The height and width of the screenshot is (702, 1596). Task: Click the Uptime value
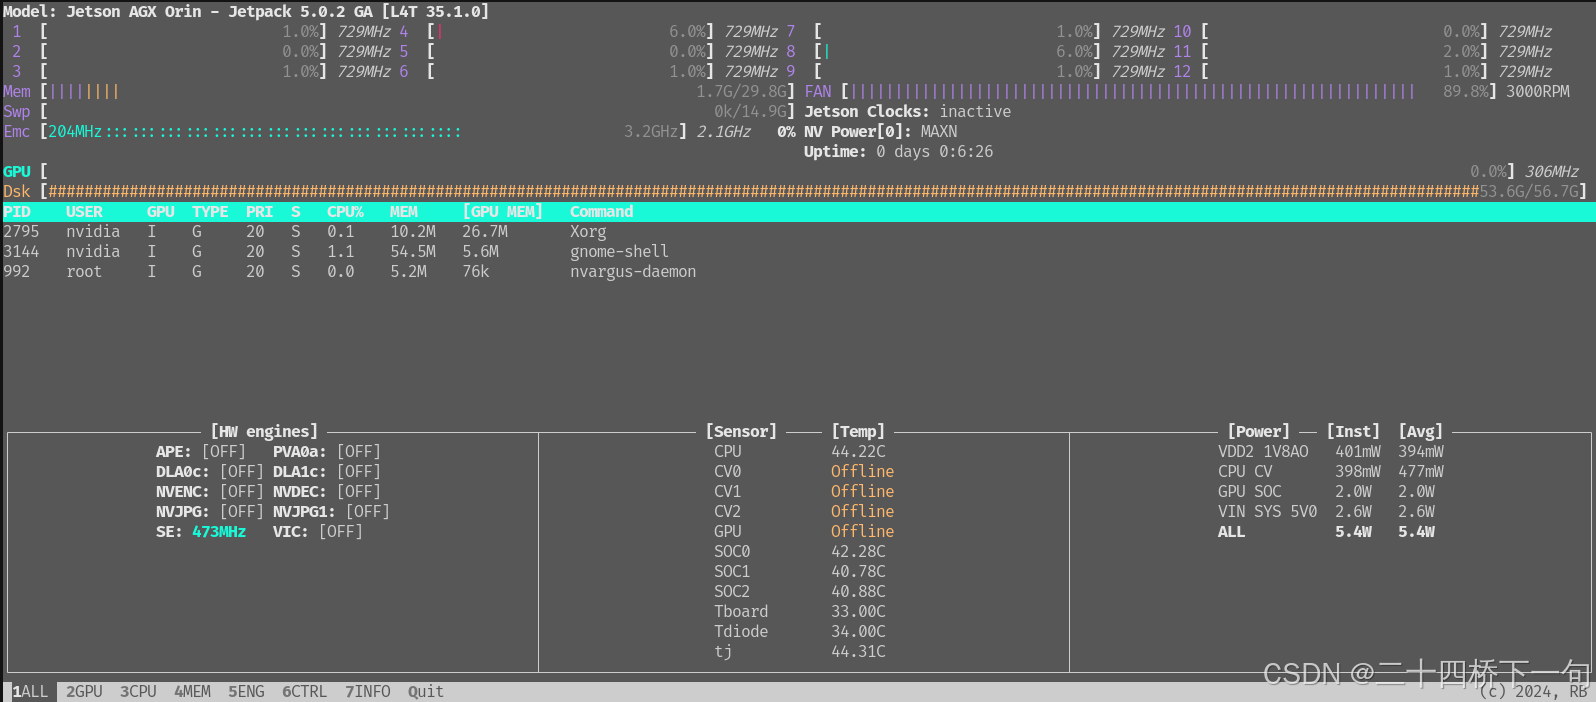pos(935,152)
